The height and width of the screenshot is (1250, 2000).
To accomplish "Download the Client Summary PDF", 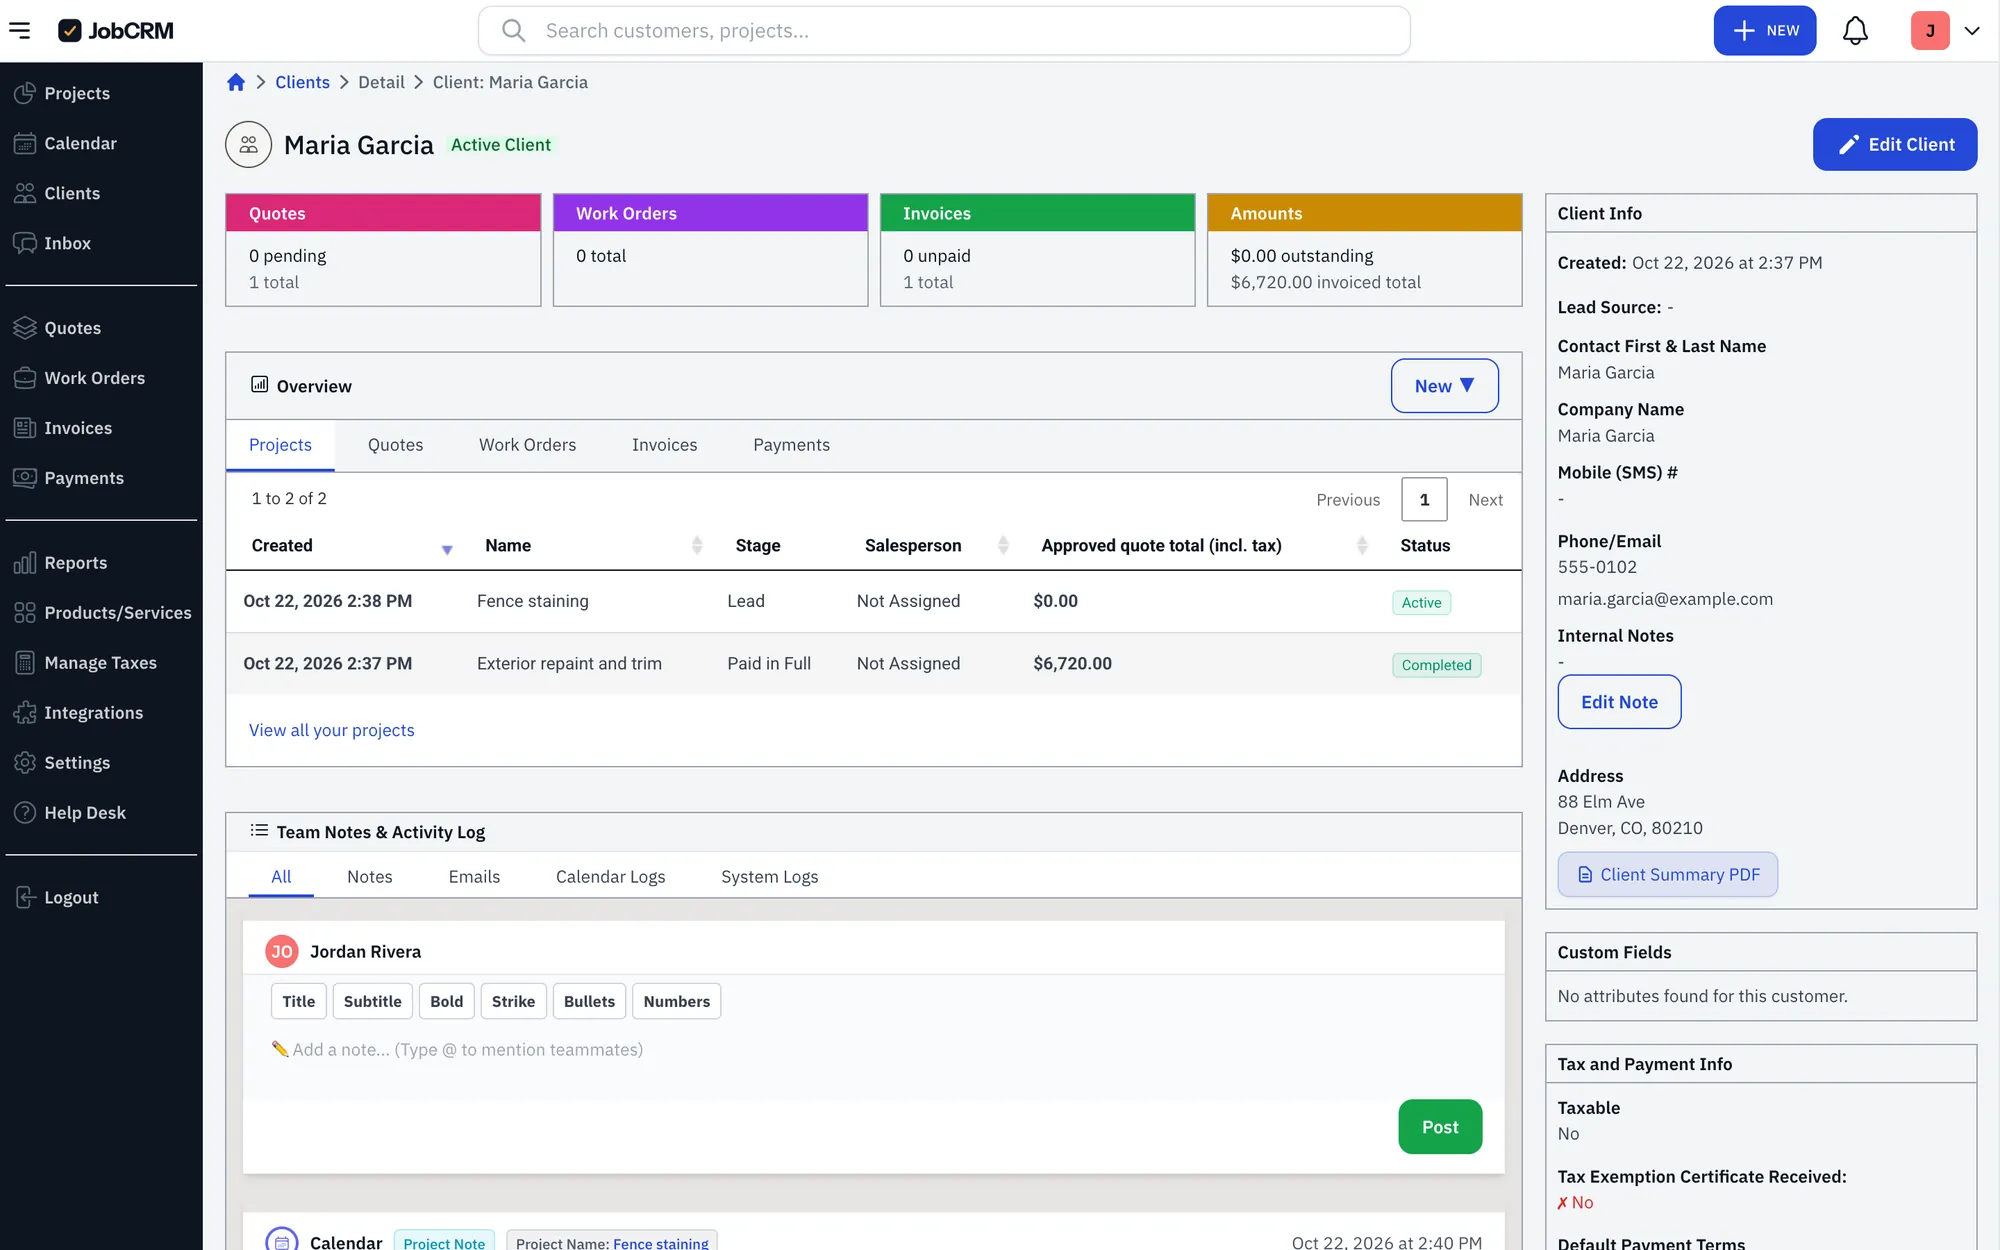I will [x=1667, y=875].
